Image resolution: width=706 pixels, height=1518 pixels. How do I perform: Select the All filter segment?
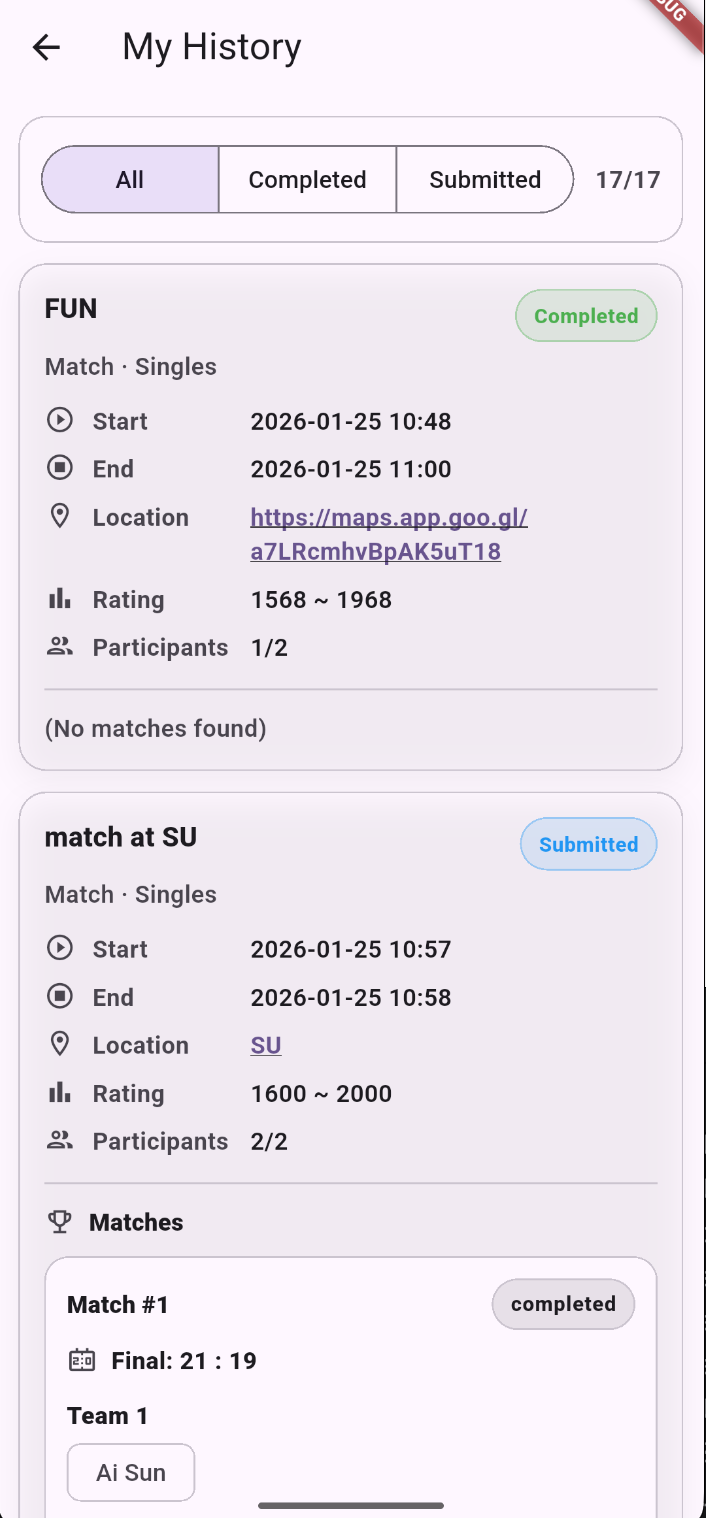(130, 180)
